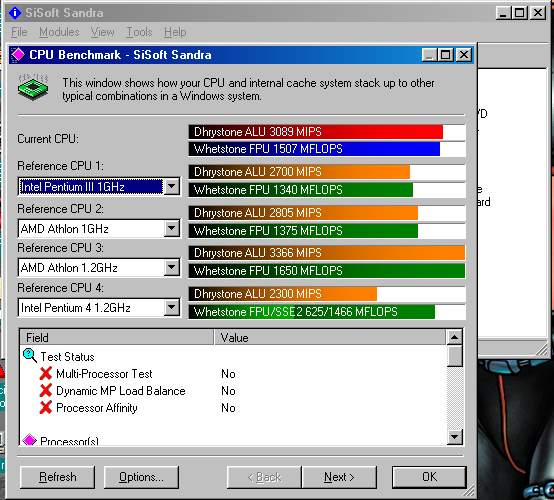Click the Whetstone FPU 1650 MFLOPS bar

(327, 271)
